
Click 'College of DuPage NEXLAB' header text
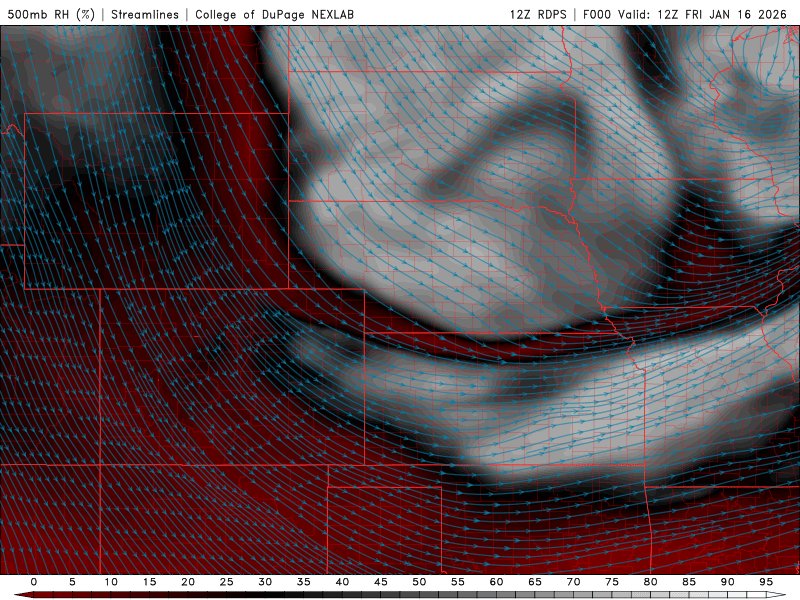[x=274, y=14]
